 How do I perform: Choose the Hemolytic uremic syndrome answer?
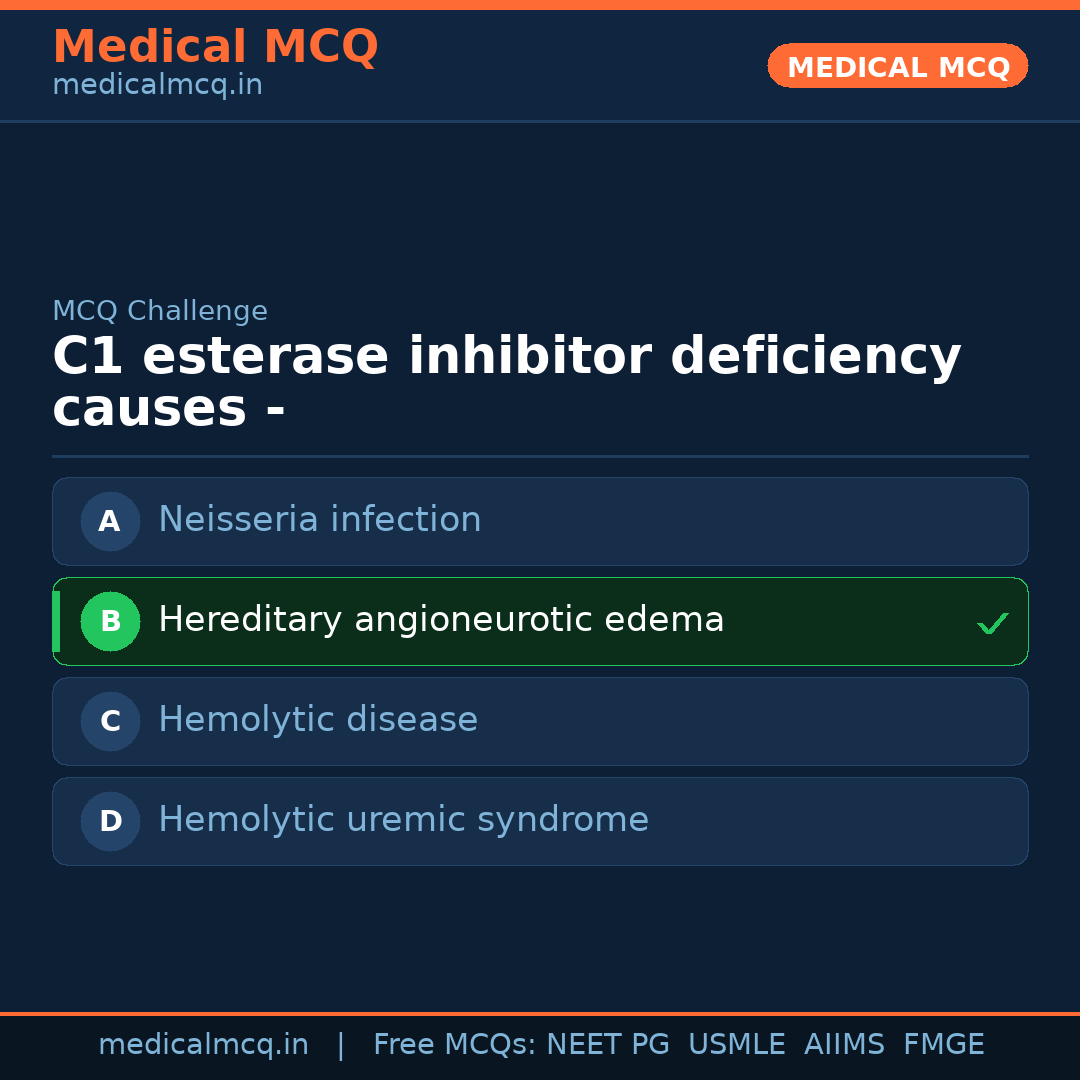[403, 820]
